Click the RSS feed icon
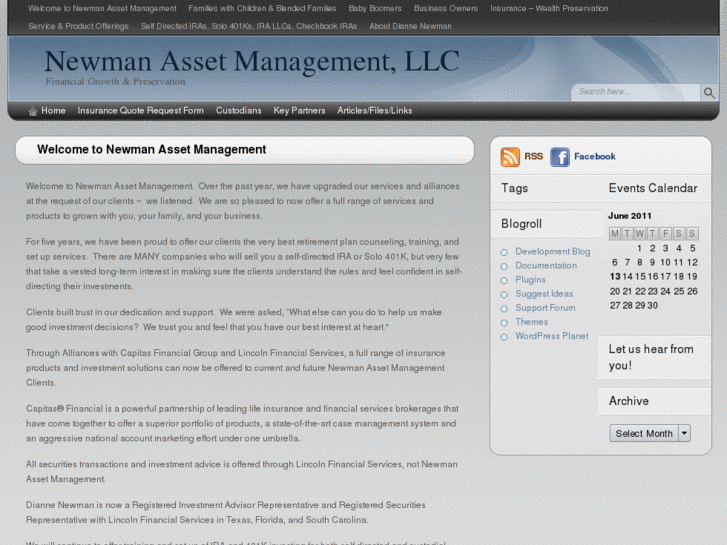This screenshot has height=545, width=727. pyautogui.click(x=510, y=157)
